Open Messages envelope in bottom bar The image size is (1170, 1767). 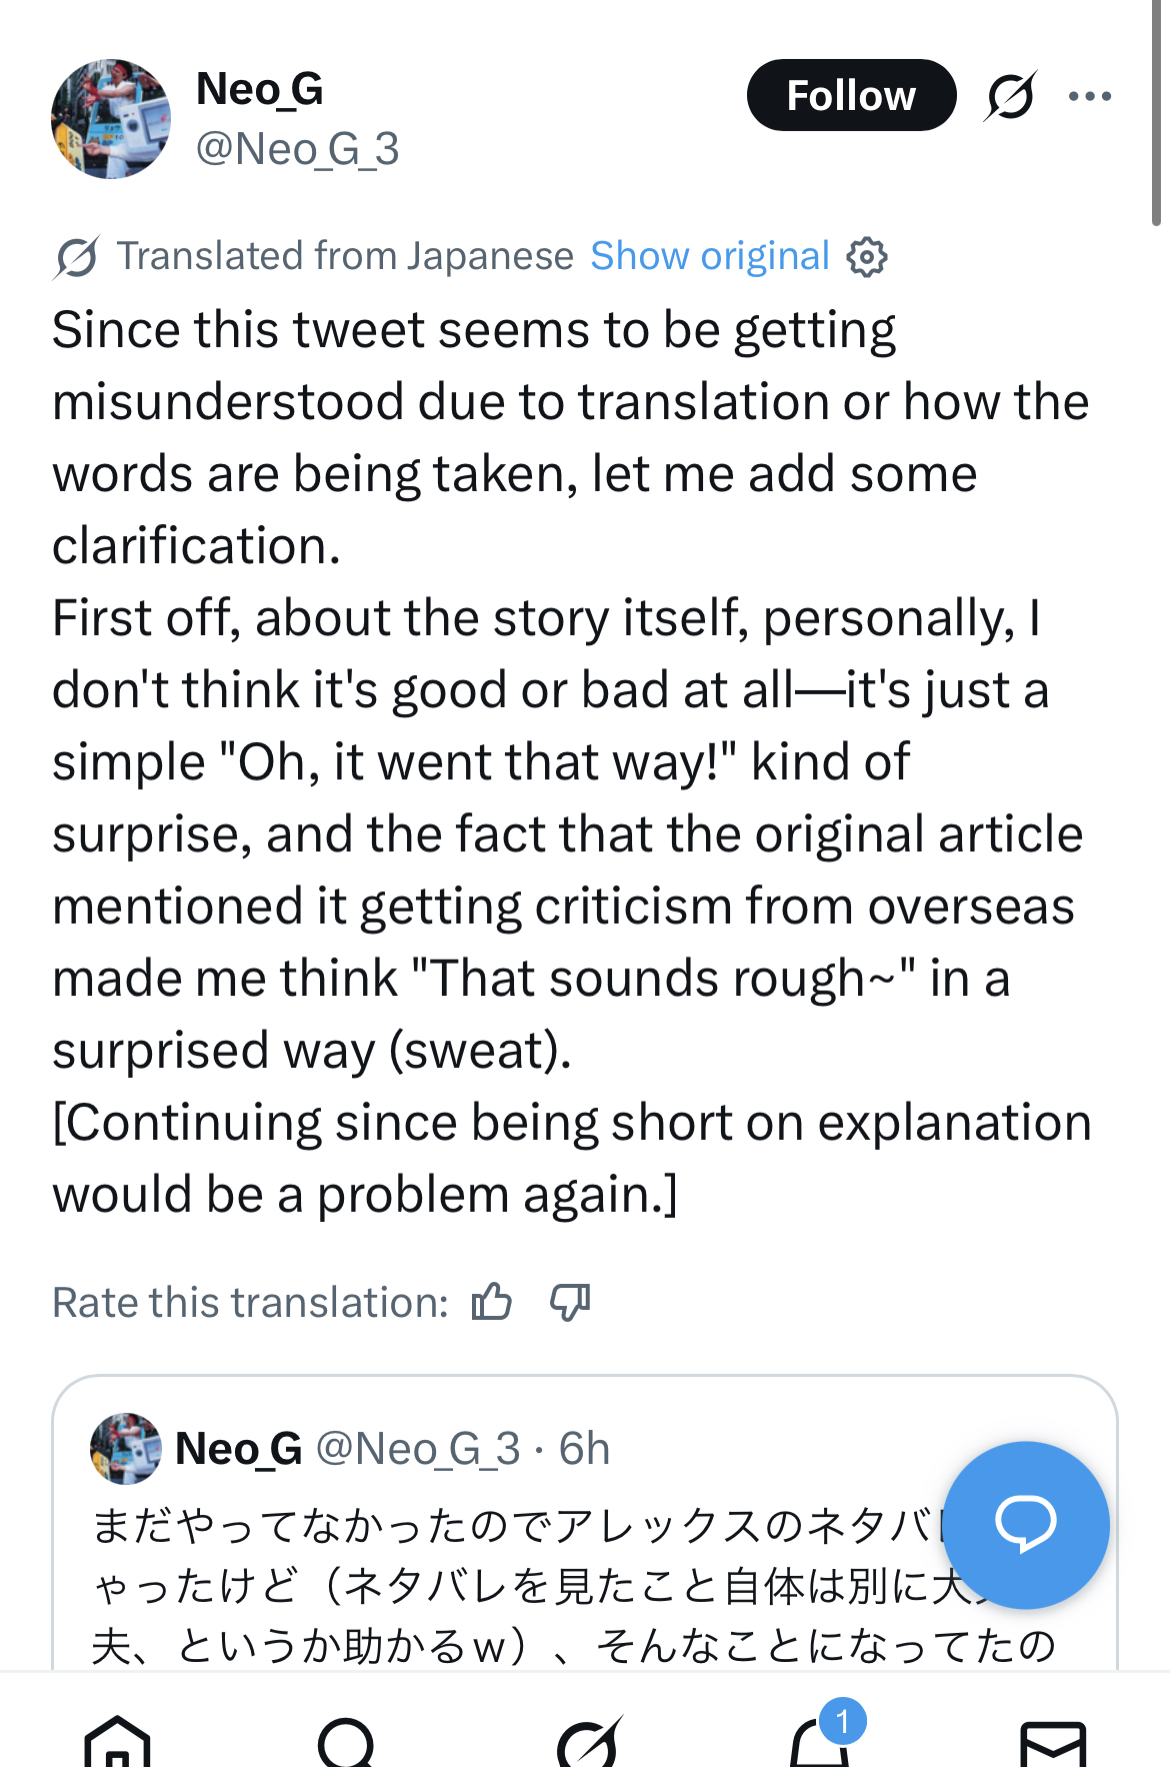coord(1053,1744)
